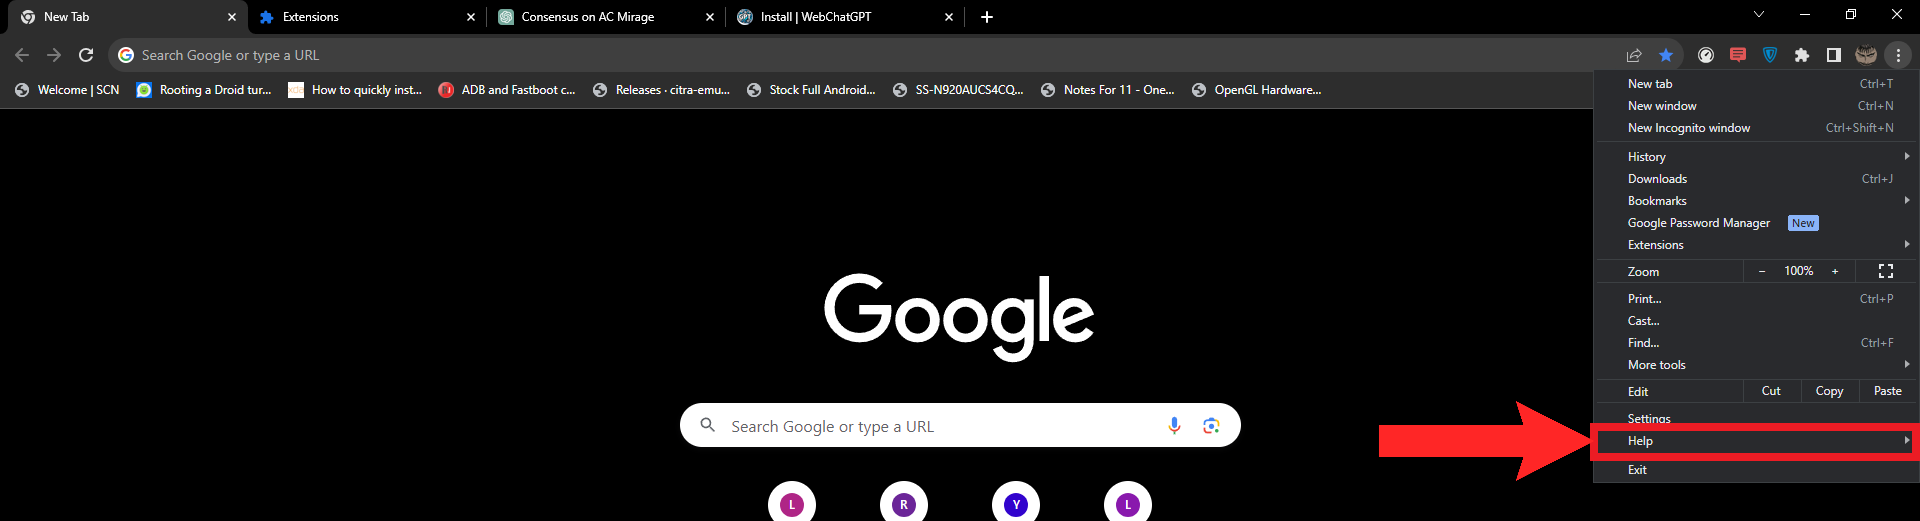1920x521 pixels.
Task: Open the pink L shortcut tile
Action: (792, 504)
